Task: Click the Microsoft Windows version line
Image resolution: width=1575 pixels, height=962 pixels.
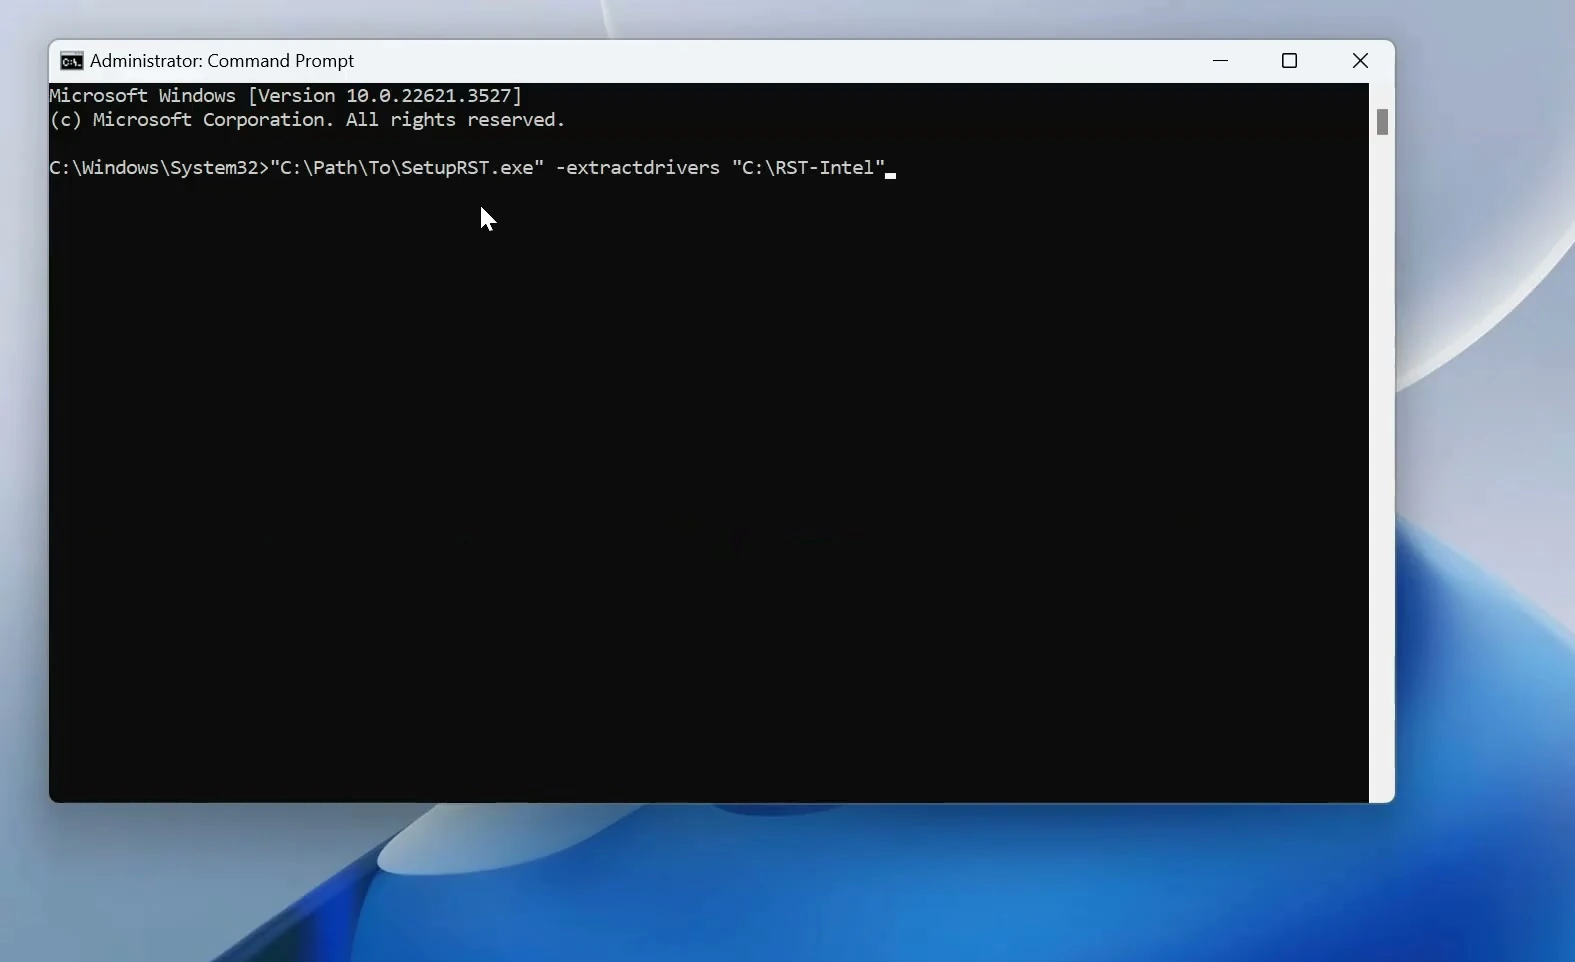Action: (286, 96)
